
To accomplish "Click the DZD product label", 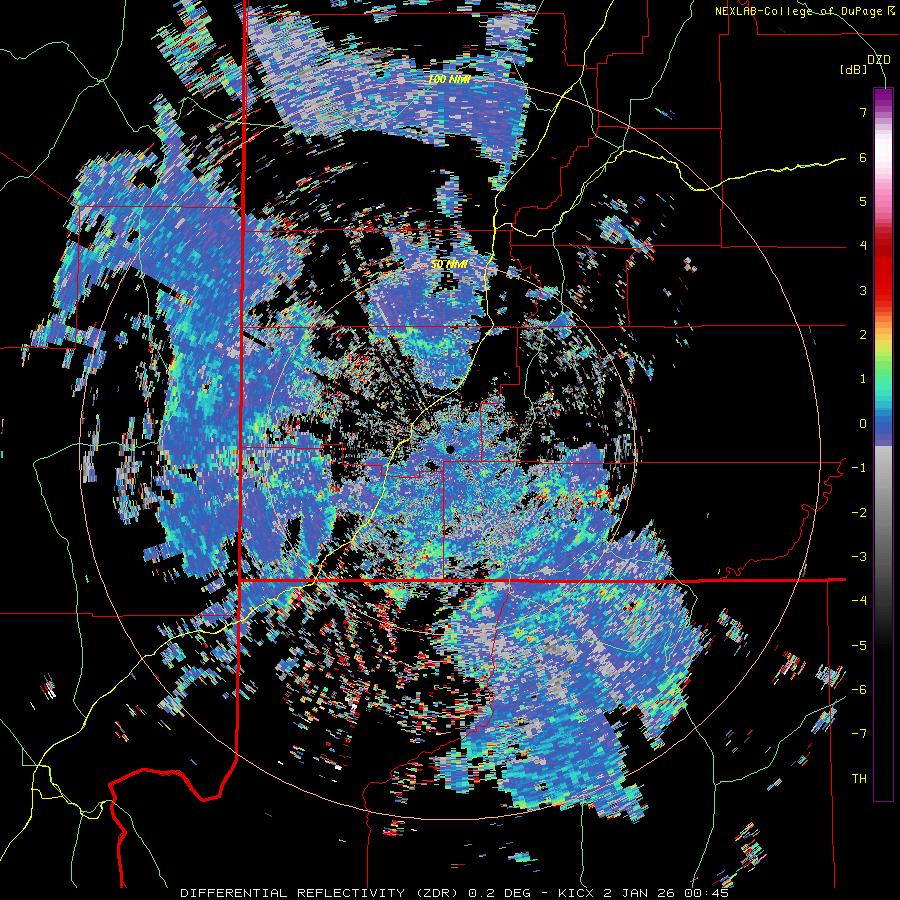I will 878,60.
